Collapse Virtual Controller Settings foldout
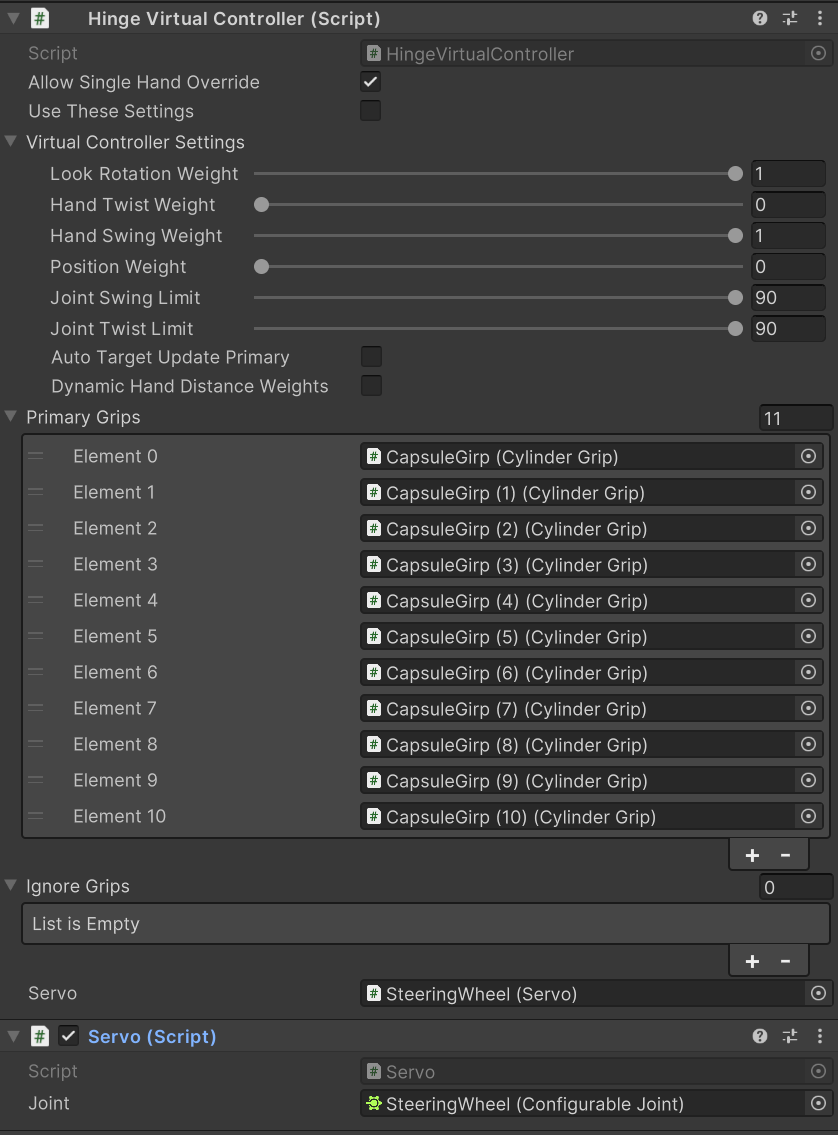This screenshot has width=838, height=1135. pyautogui.click(x=11, y=142)
